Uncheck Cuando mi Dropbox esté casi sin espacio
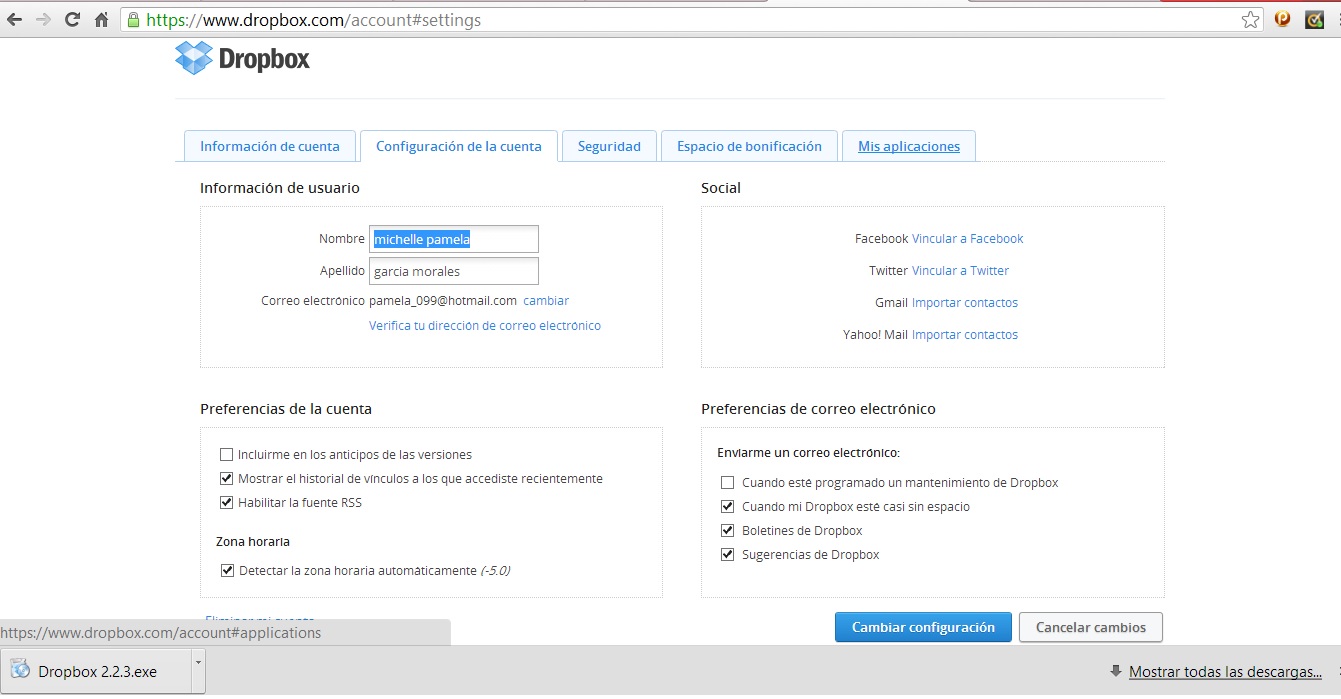The image size is (1341, 699). click(728, 506)
